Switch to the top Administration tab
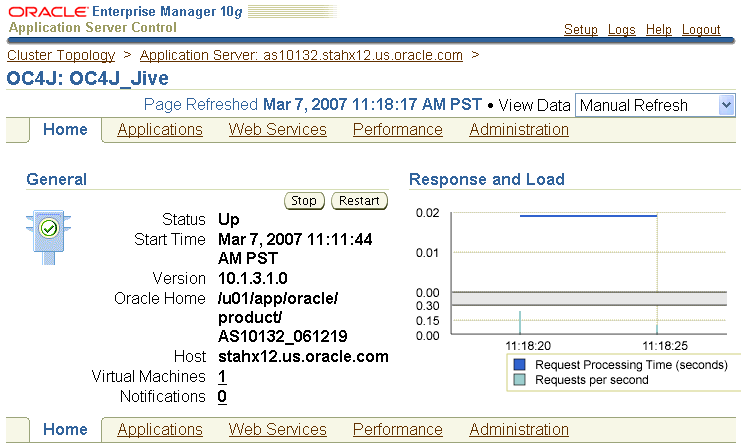The image size is (741, 448). pyautogui.click(x=519, y=129)
